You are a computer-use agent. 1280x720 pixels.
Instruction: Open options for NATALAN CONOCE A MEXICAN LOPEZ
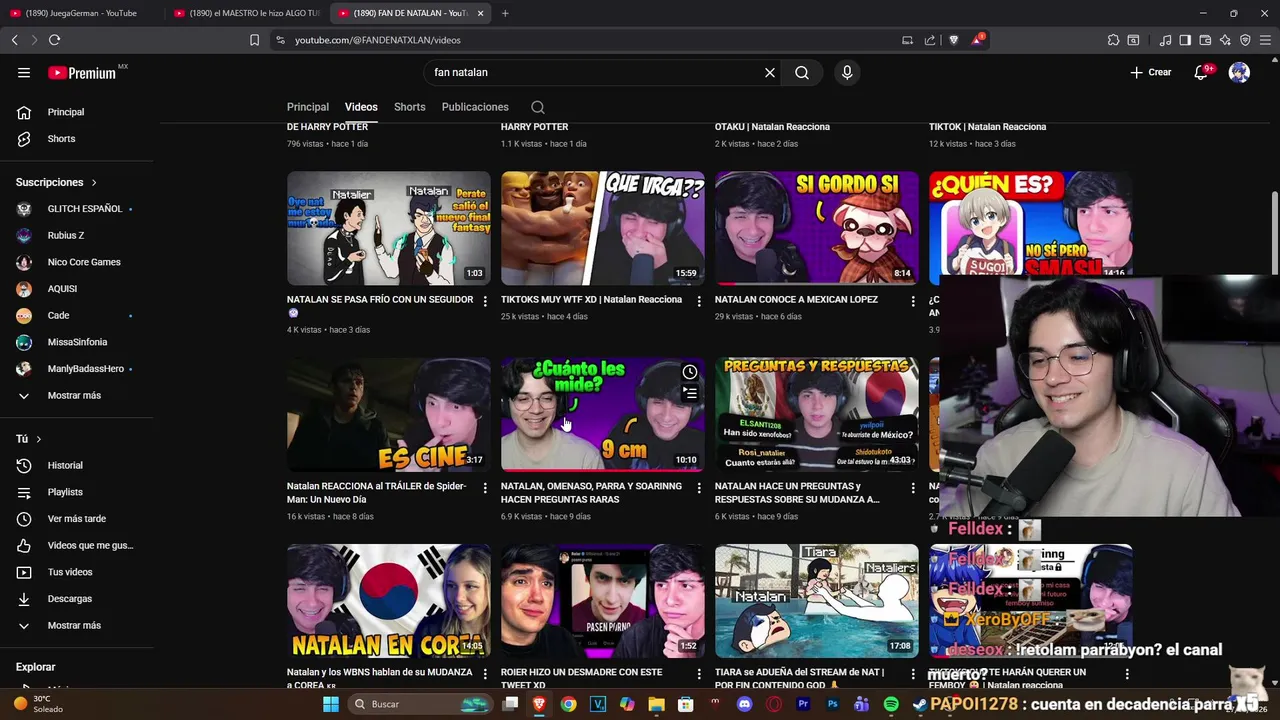(913, 301)
